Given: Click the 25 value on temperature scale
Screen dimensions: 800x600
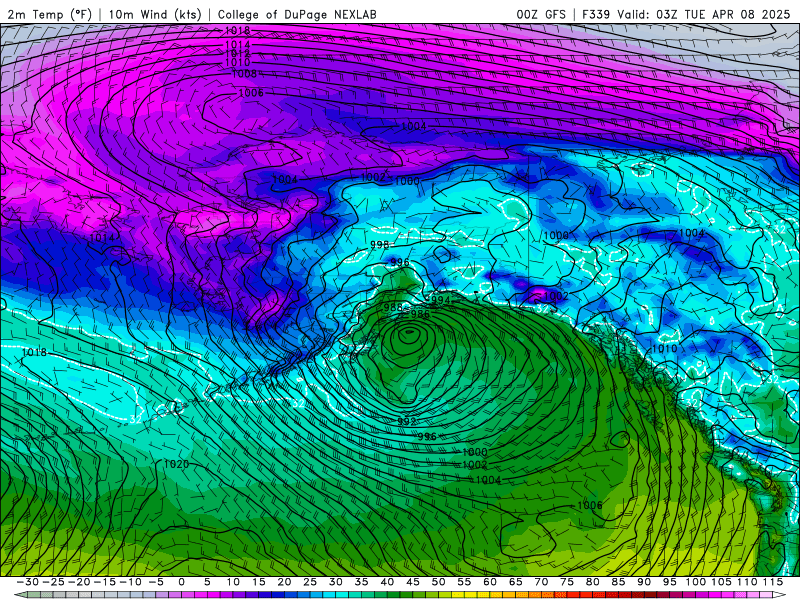Looking at the screenshot, I should point(310,582).
